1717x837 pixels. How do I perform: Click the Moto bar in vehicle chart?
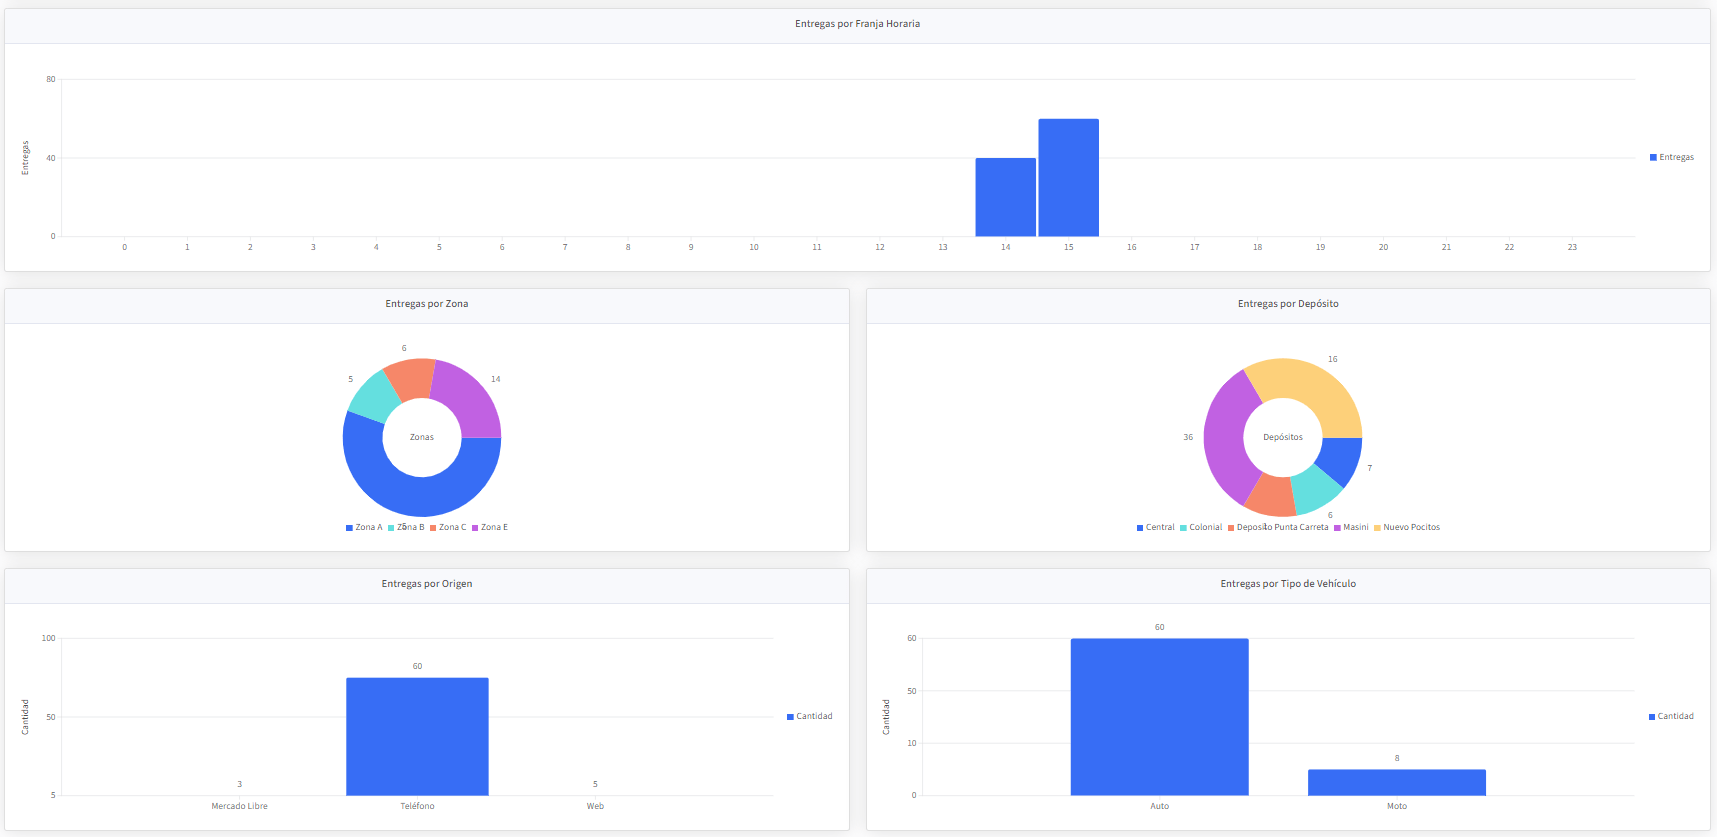(x=1396, y=782)
